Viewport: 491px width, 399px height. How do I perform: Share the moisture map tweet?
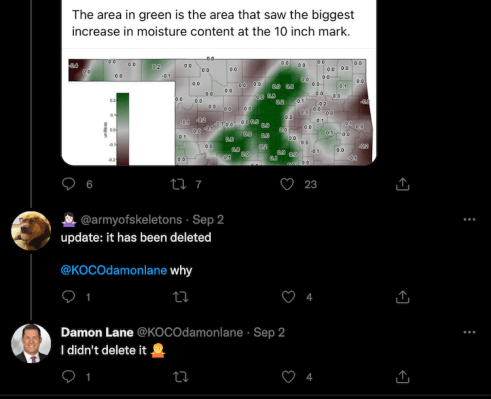click(x=402, y=184)
